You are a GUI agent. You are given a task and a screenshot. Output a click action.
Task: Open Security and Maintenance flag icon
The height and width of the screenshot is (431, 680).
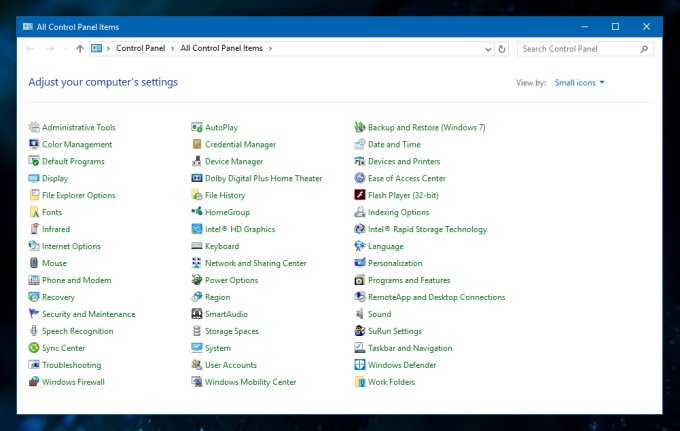(x=34, y=314)
